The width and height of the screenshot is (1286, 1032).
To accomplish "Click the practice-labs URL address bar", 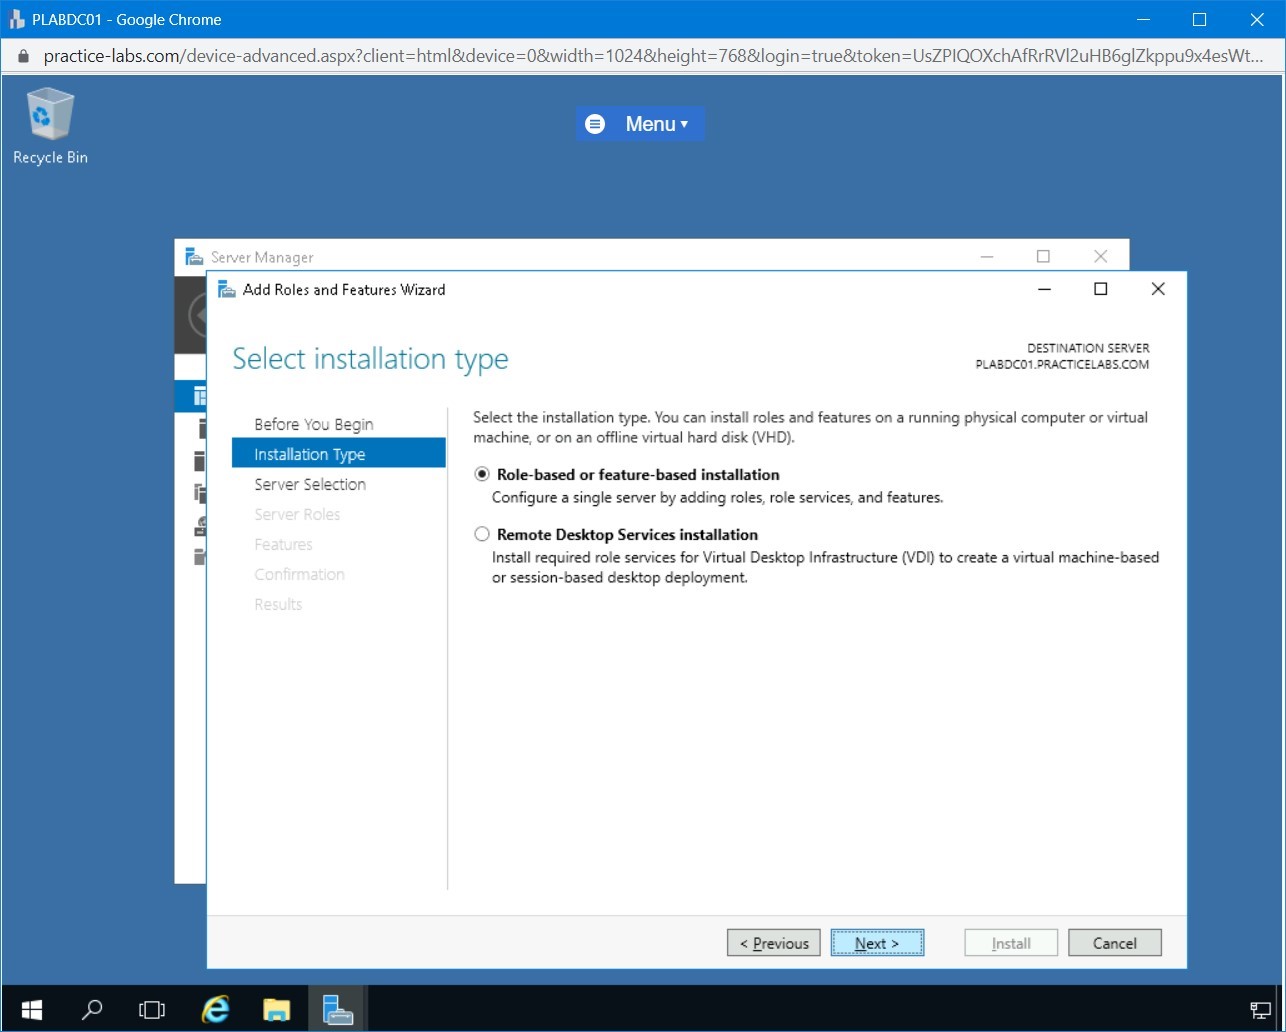I will [654, 56].
